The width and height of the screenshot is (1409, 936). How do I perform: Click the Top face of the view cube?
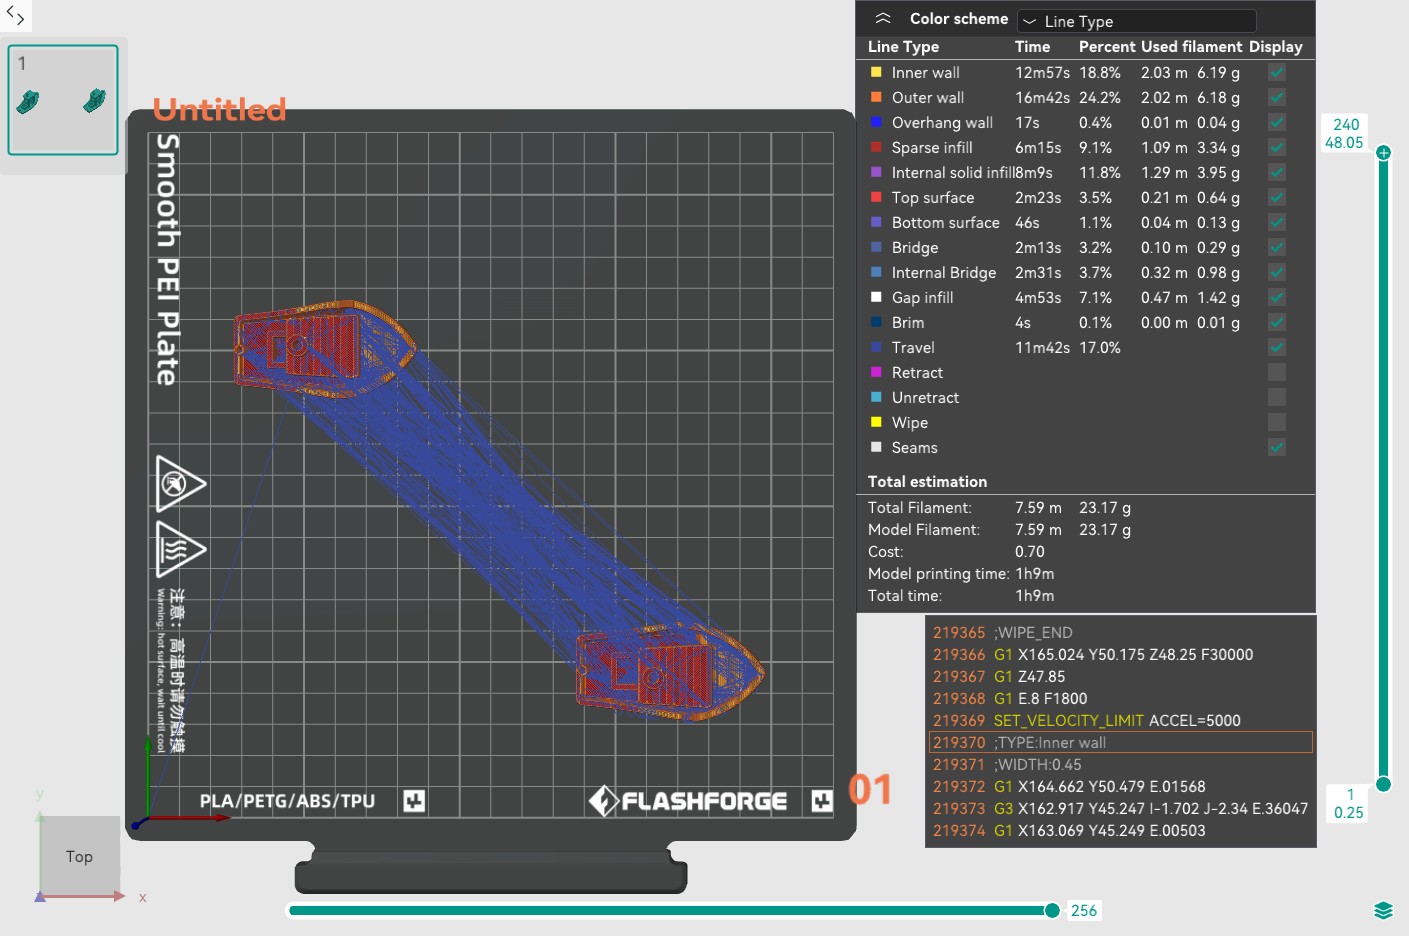(x=79, y=856)
